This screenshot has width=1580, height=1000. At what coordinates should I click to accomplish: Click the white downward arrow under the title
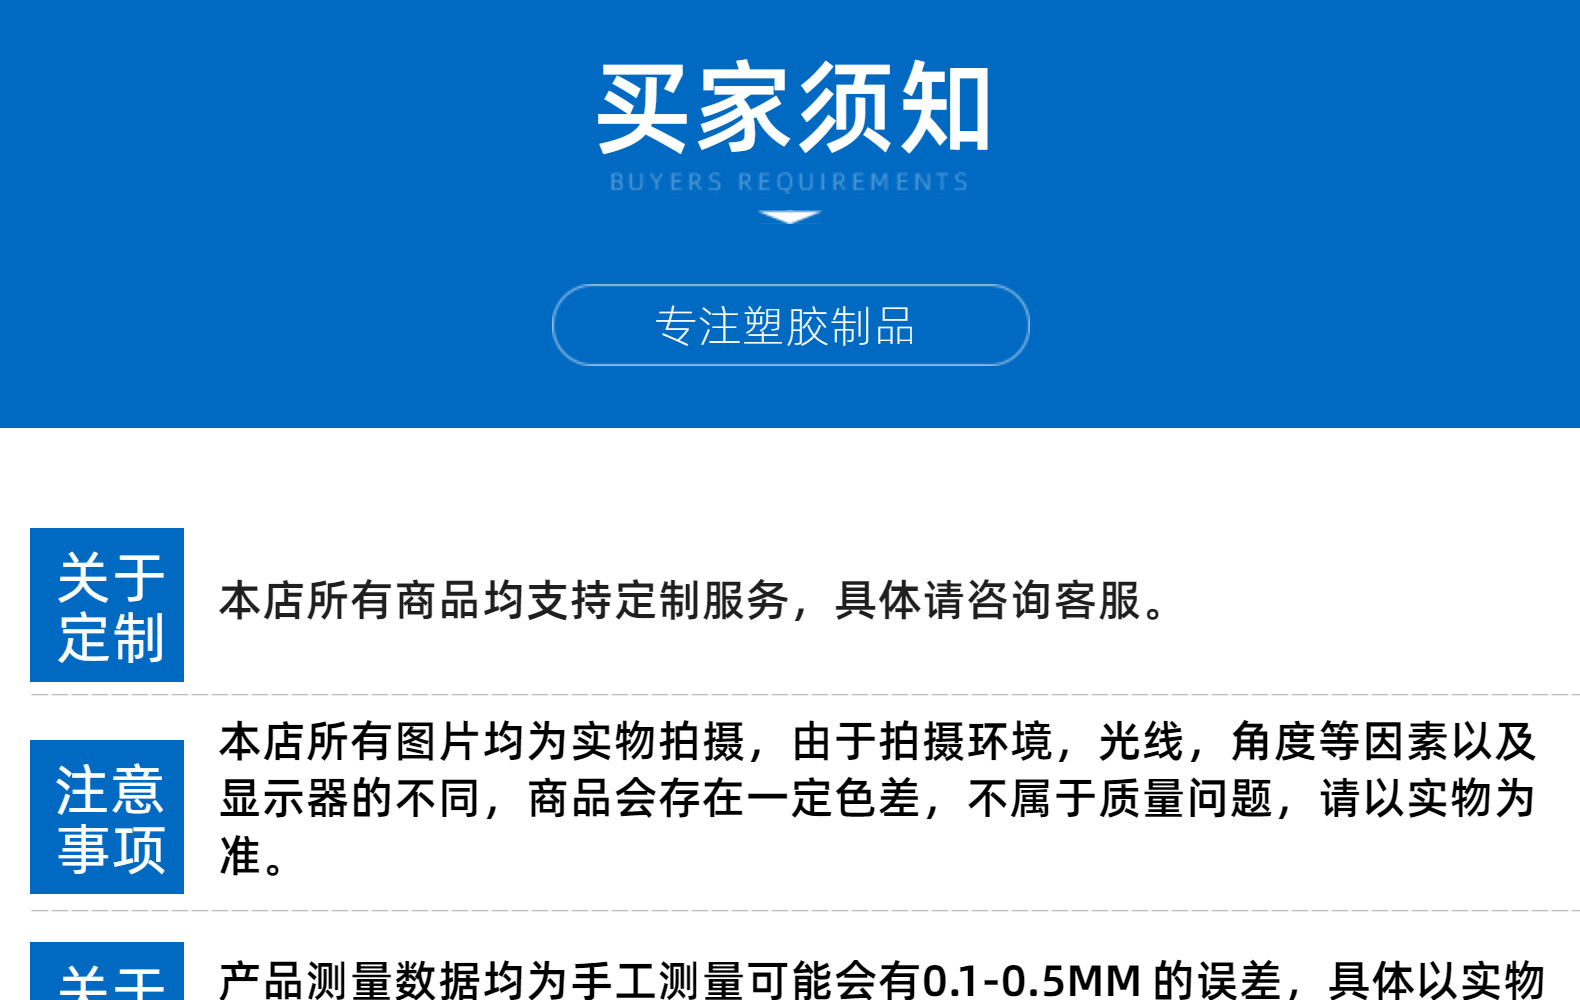pos(789,217)
